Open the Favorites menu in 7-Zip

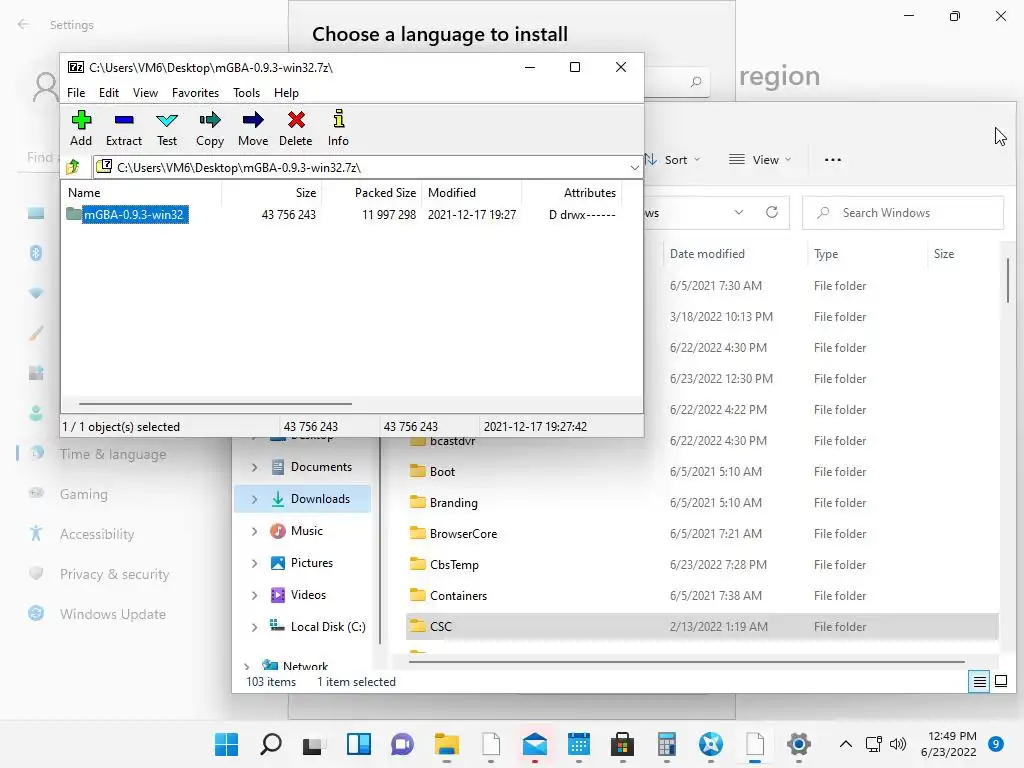[x=195, y=93]
